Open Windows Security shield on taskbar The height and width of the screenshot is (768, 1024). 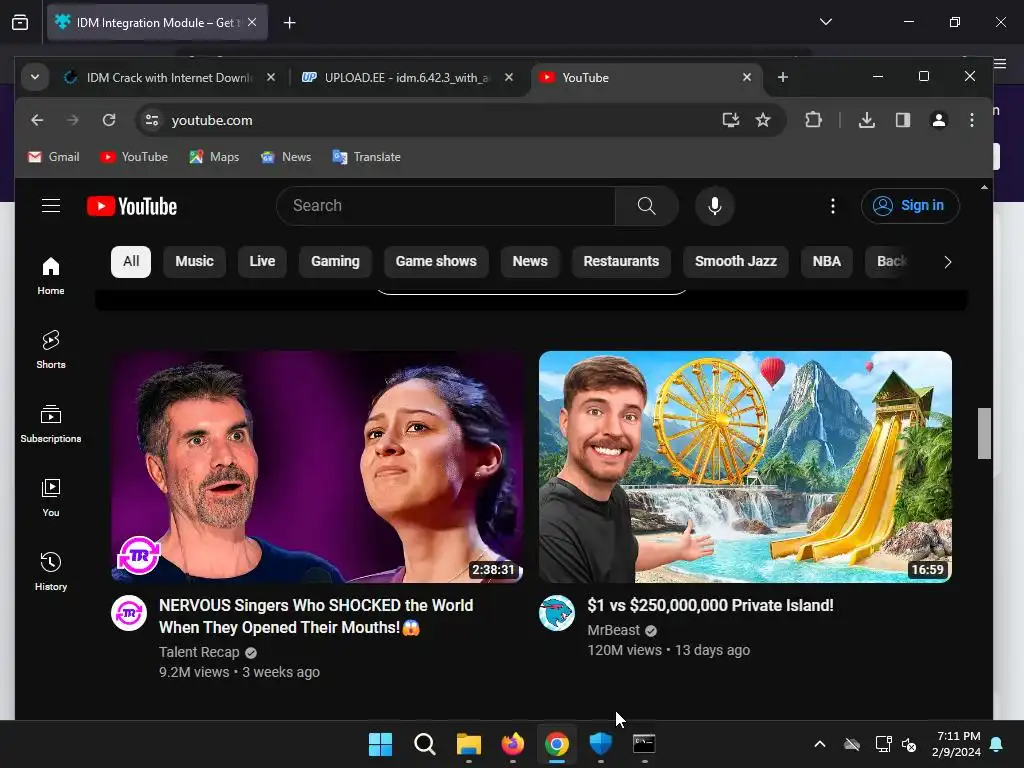tap(601, 744)
